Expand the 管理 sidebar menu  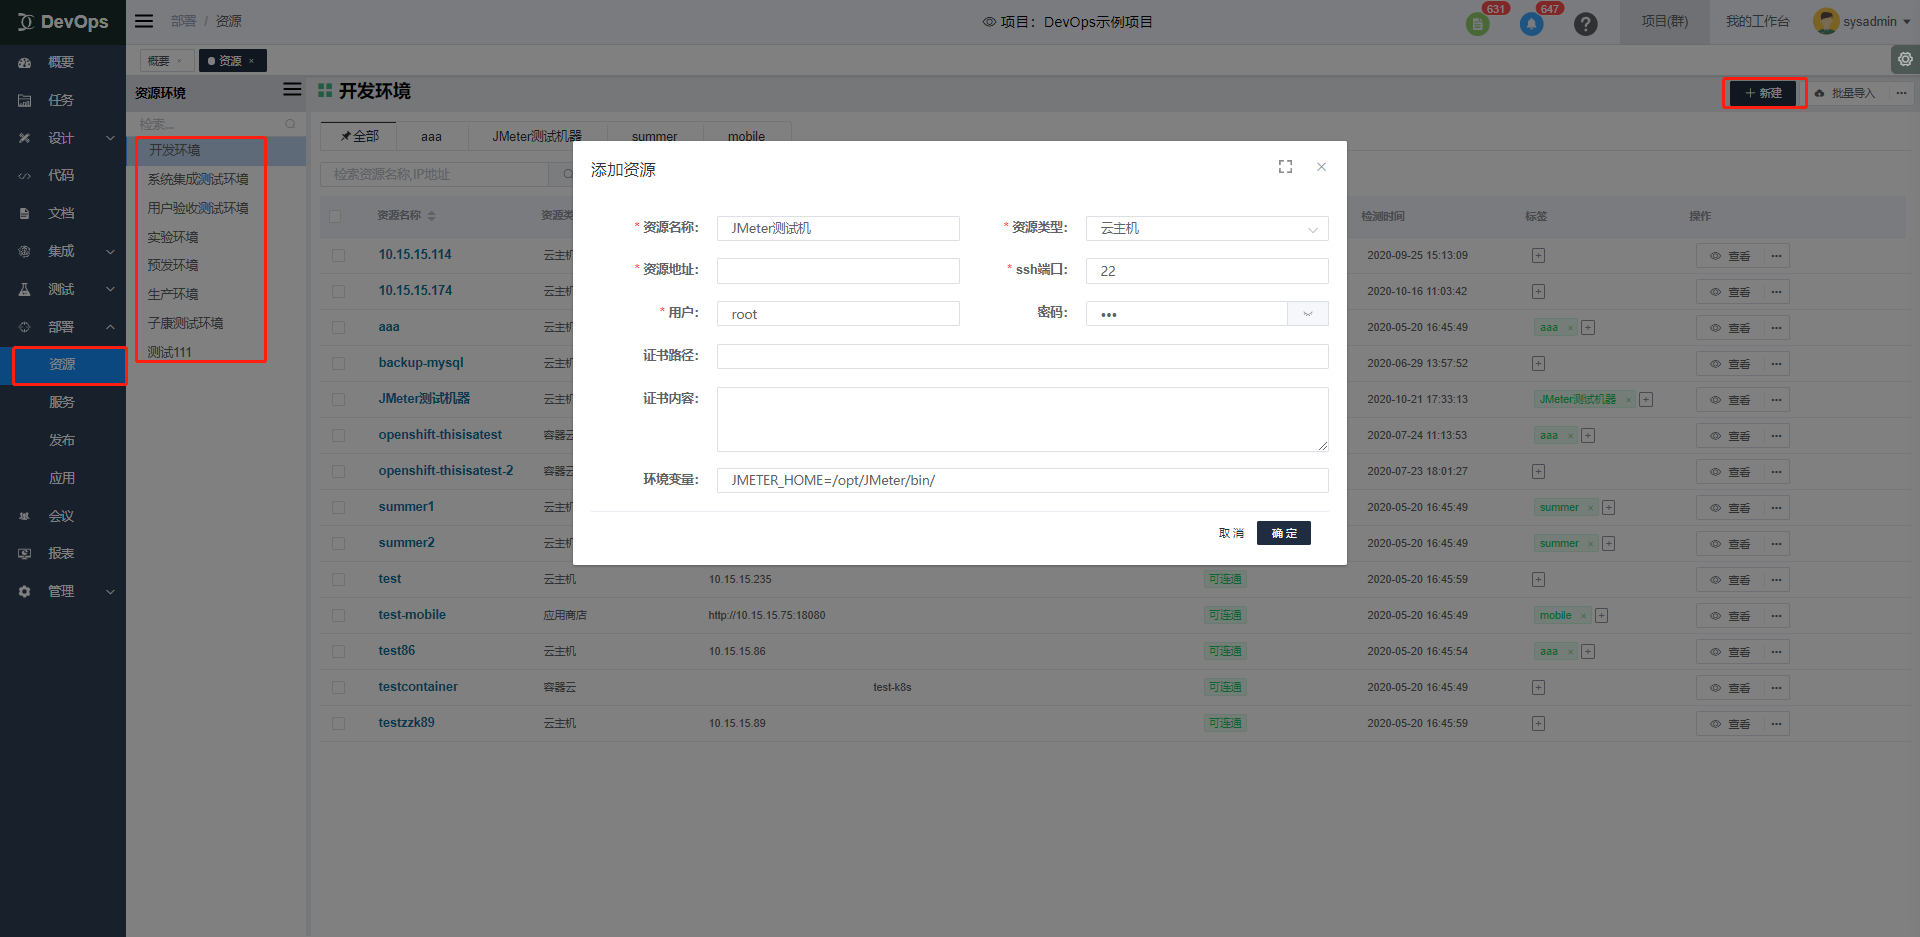pos(63,591)
